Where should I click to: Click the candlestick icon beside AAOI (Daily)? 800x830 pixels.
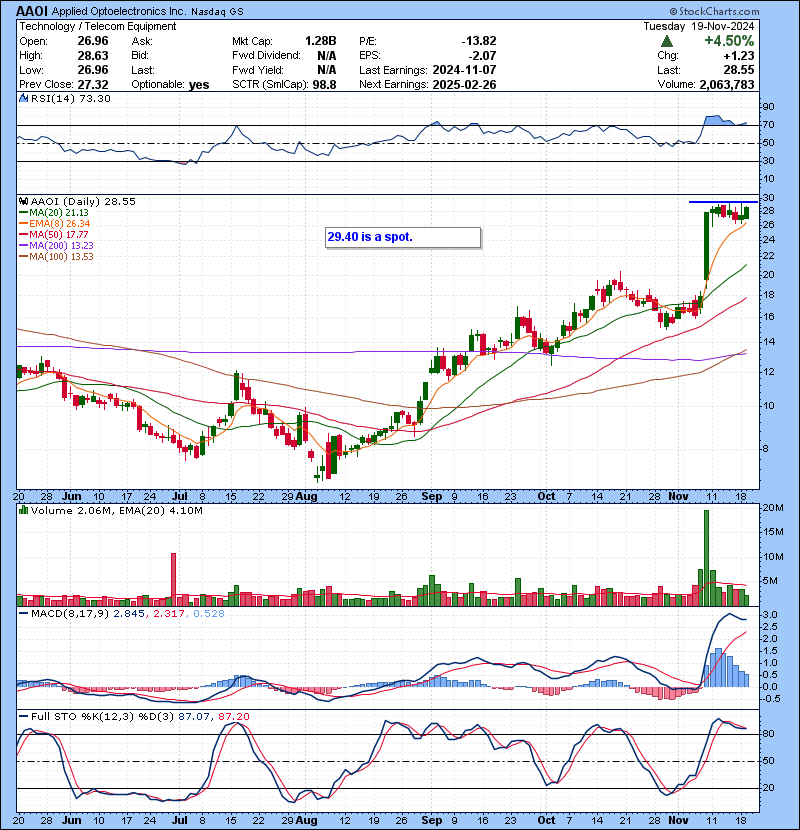(x=23, y=201)
